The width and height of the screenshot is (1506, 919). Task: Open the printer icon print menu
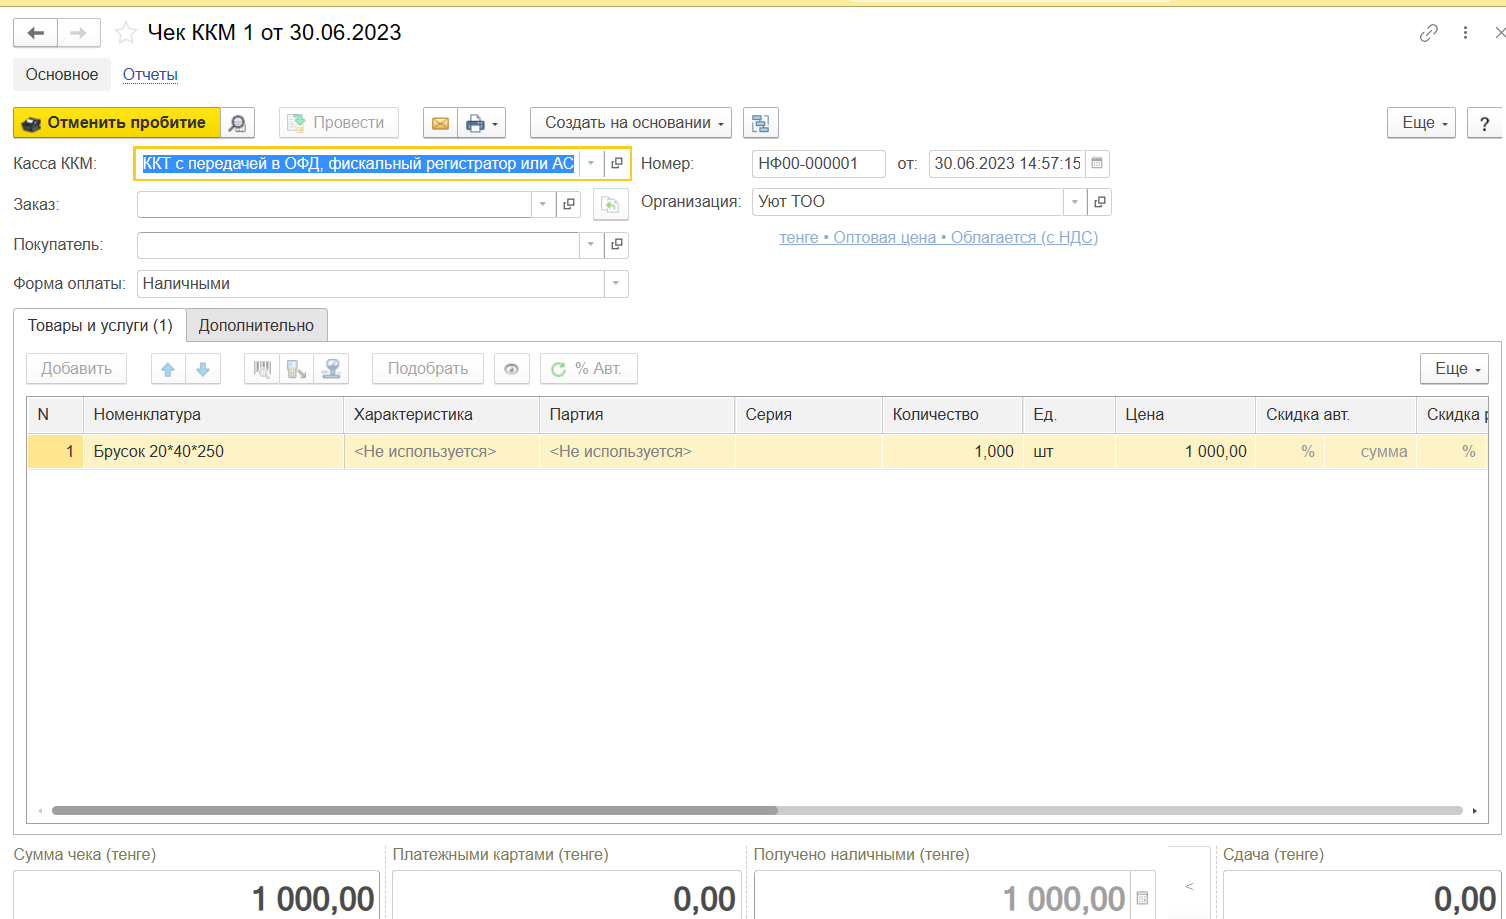[x=481, y=123]
